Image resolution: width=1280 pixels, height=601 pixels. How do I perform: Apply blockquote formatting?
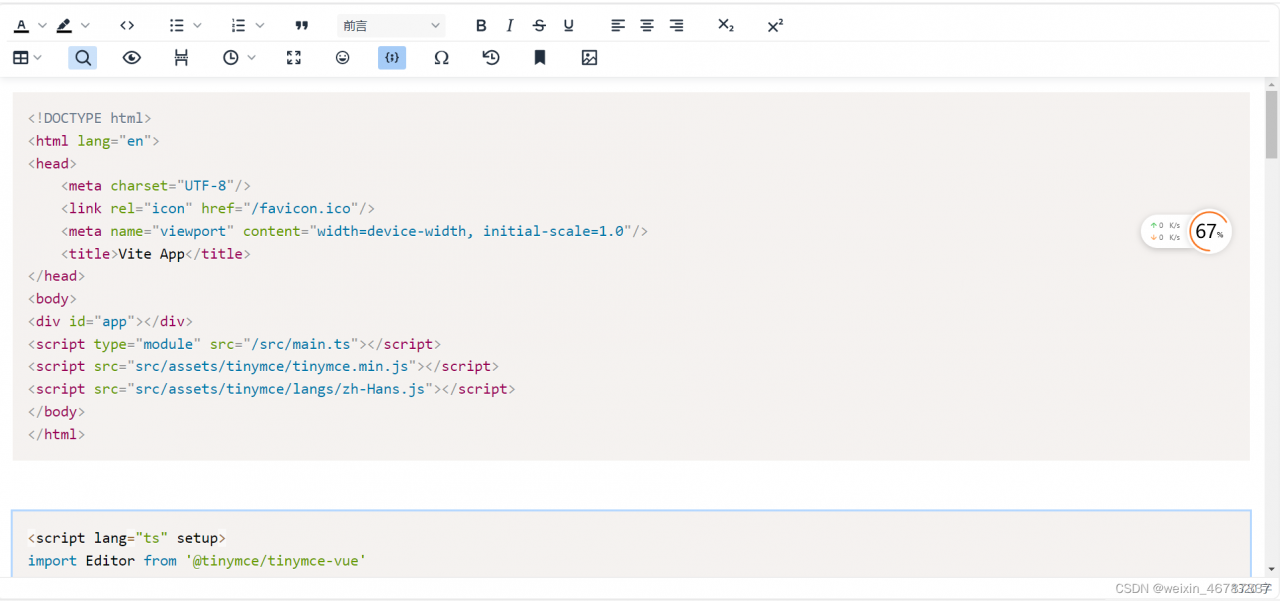tap(302, 25)
